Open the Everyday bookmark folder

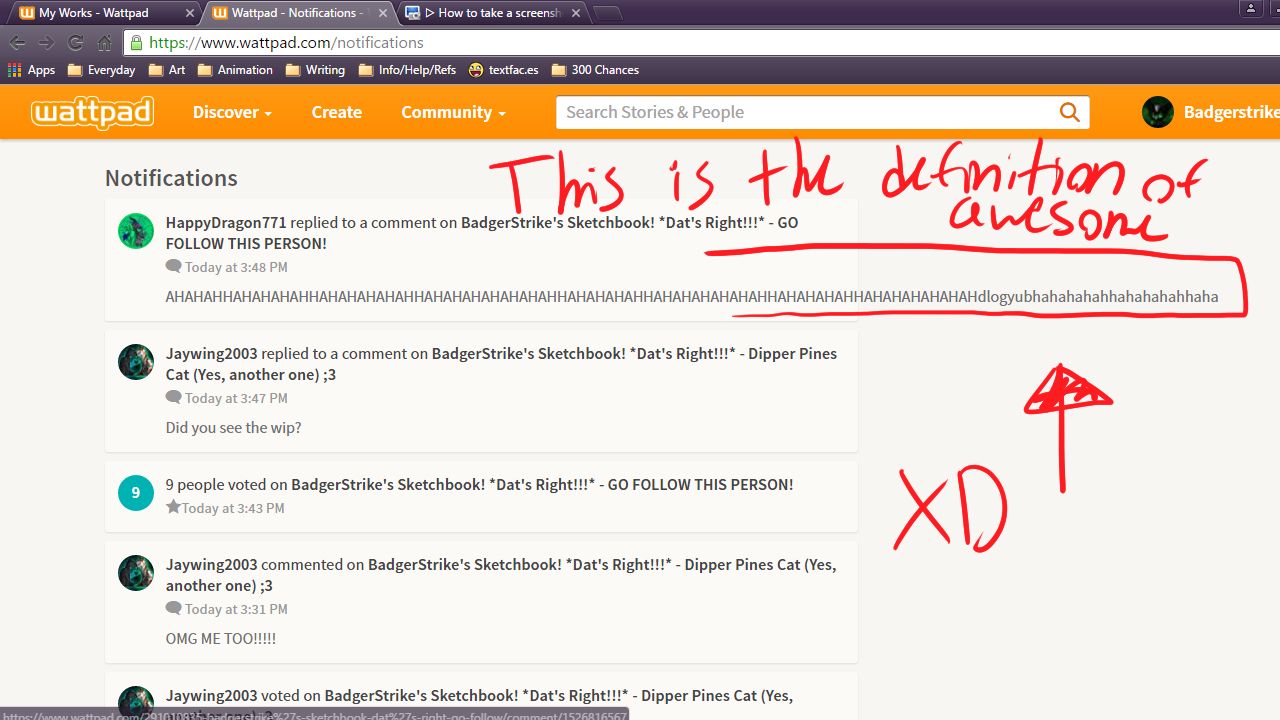(101, 70)
